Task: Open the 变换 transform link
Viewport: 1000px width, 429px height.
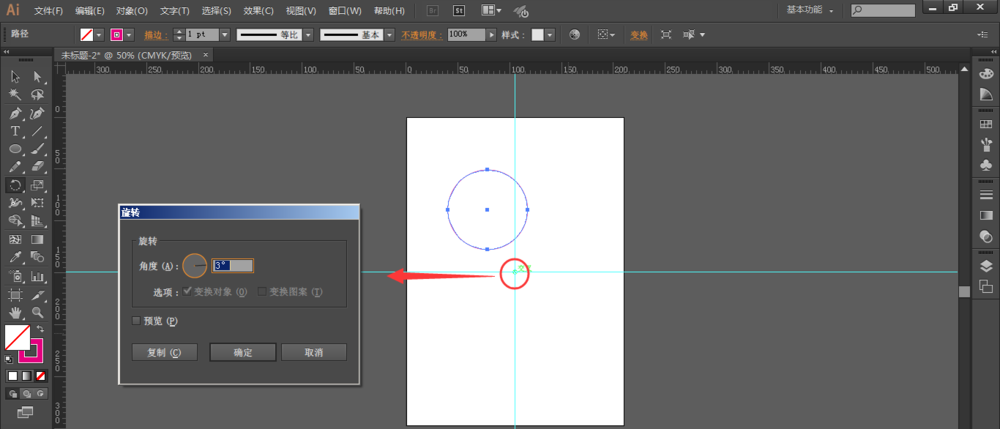Action: pos(639,35)
